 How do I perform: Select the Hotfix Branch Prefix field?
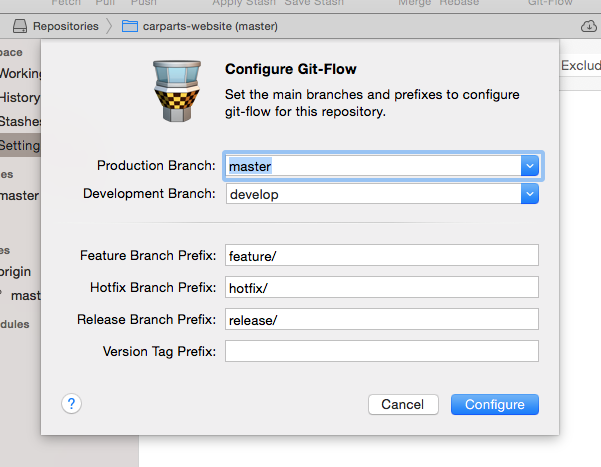[382, 288]
